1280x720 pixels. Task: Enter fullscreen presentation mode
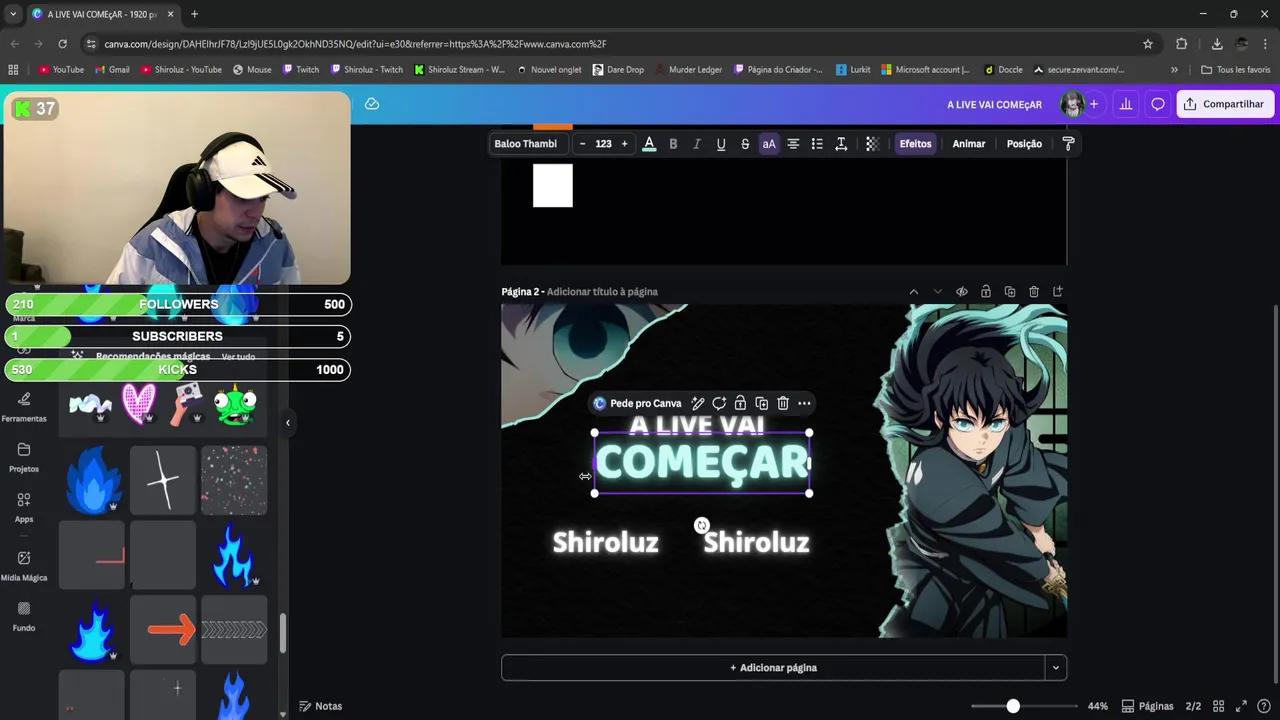(1242, 706)
